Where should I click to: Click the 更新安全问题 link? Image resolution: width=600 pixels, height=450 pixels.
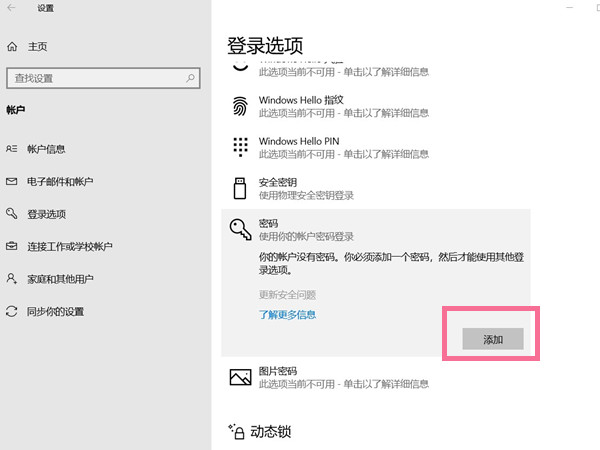[x=287, y=295]
